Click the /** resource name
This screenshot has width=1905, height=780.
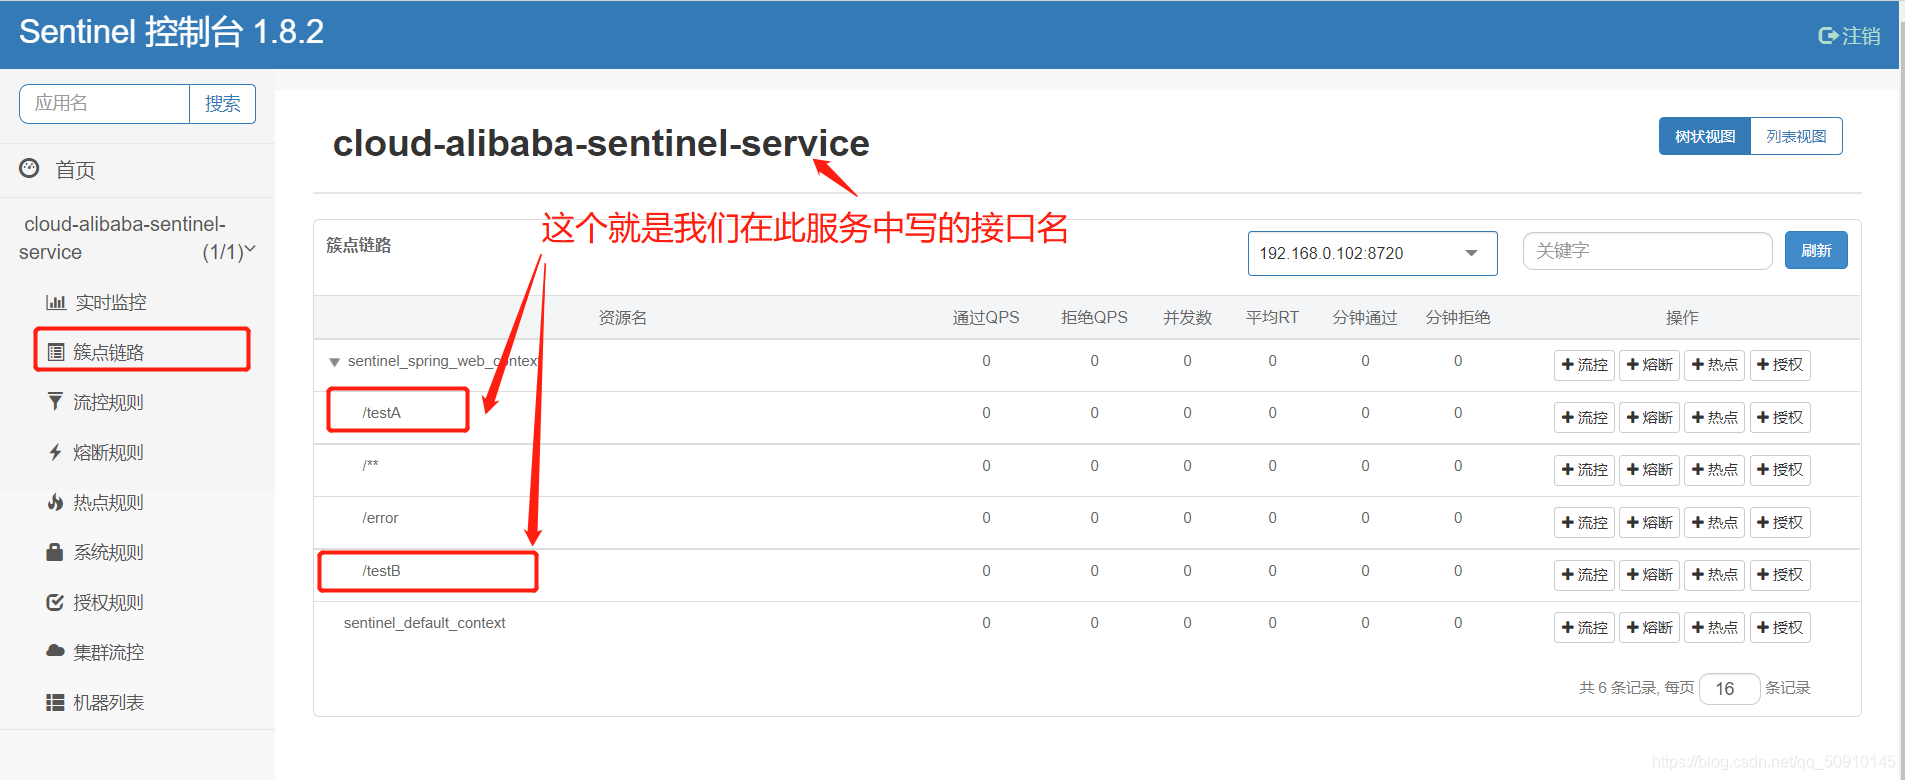[x=370, y=465]
